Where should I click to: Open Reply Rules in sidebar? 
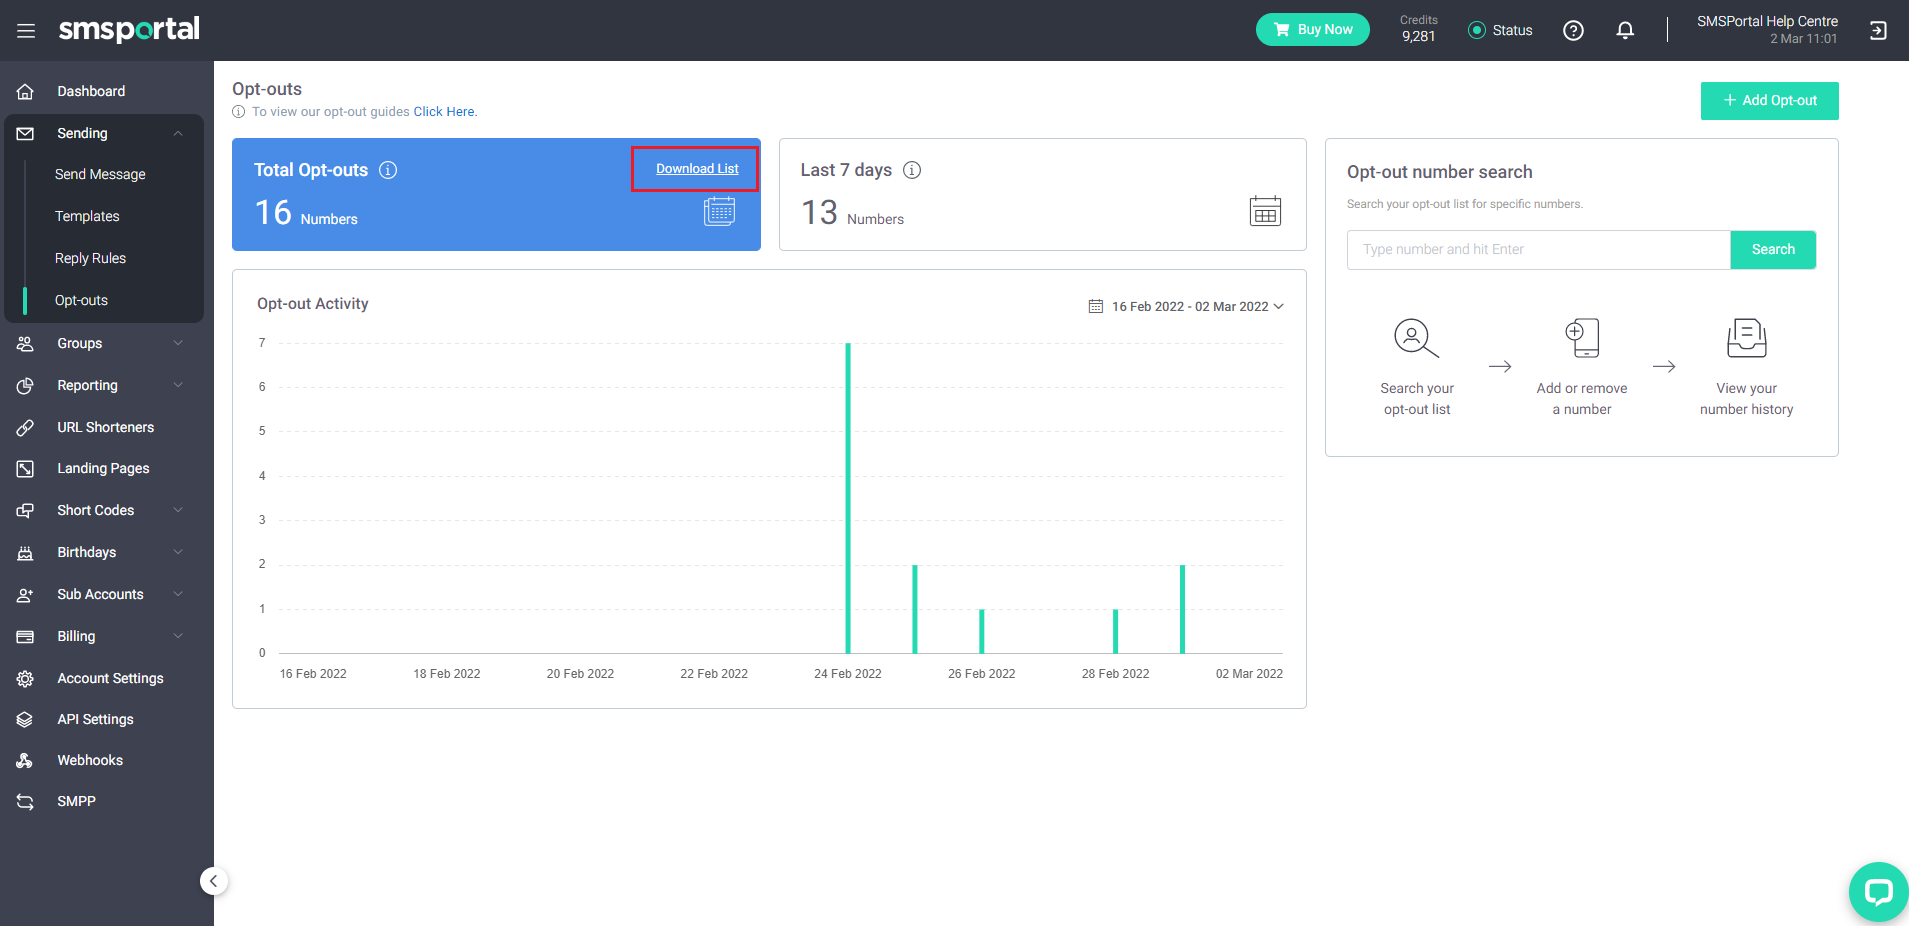(x=90, y=258)
